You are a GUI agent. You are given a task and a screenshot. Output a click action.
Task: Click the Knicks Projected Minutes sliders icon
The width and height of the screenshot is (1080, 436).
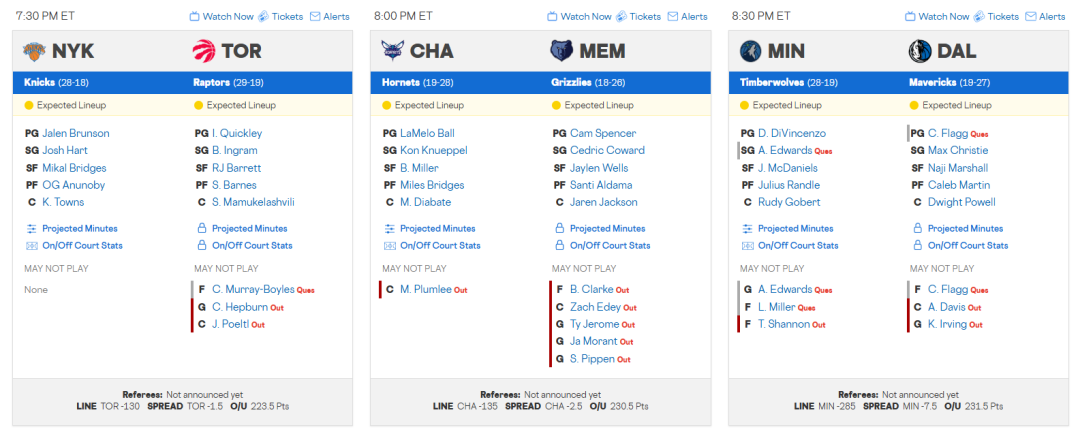(31, 229)
